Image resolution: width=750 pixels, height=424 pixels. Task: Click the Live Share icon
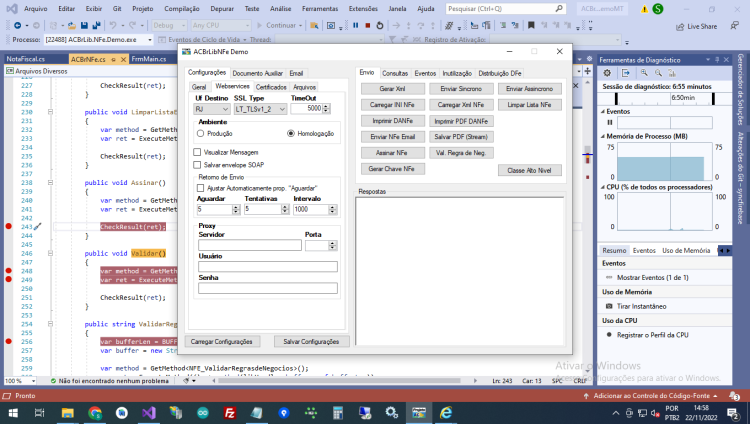point(680,27)
